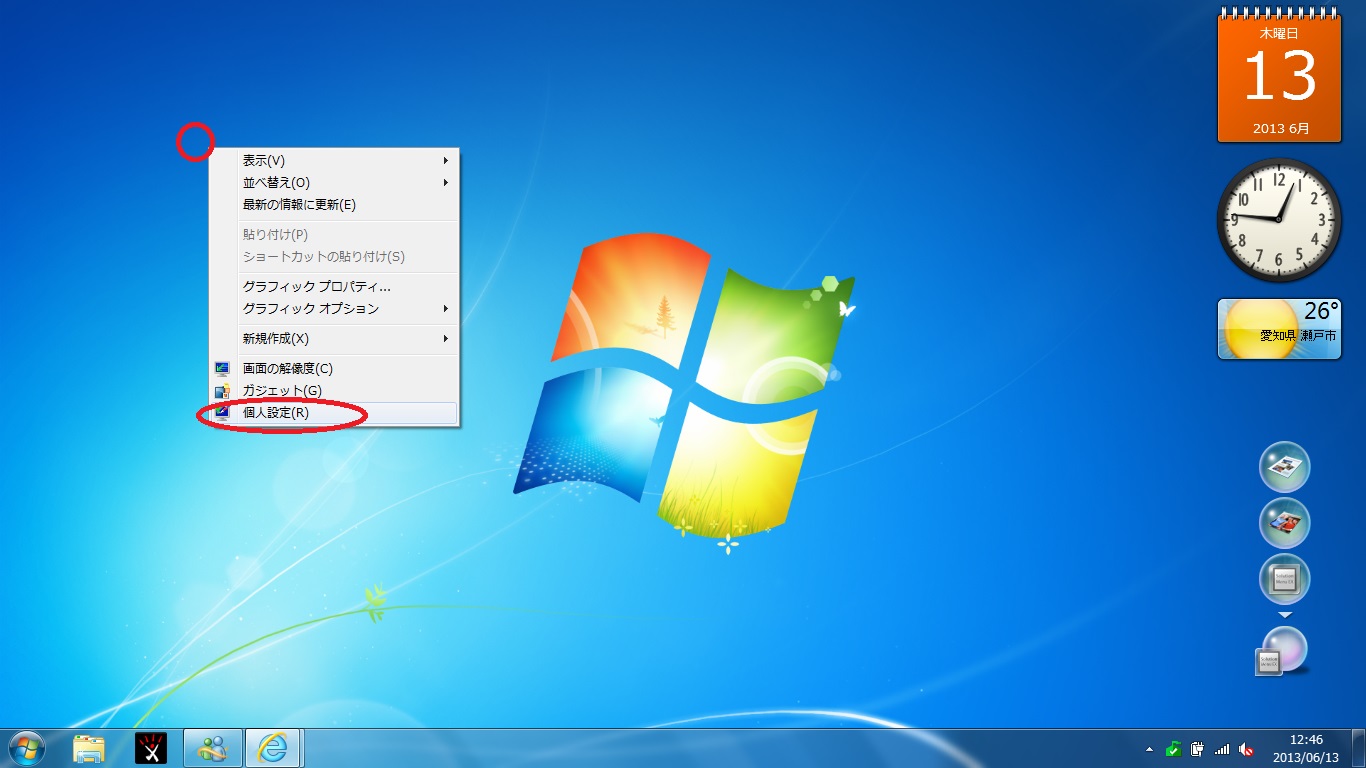Viewport: 1366px width, 768px height.
Task: Launch Internet Explorer from the taskbar
Action: 273,748
